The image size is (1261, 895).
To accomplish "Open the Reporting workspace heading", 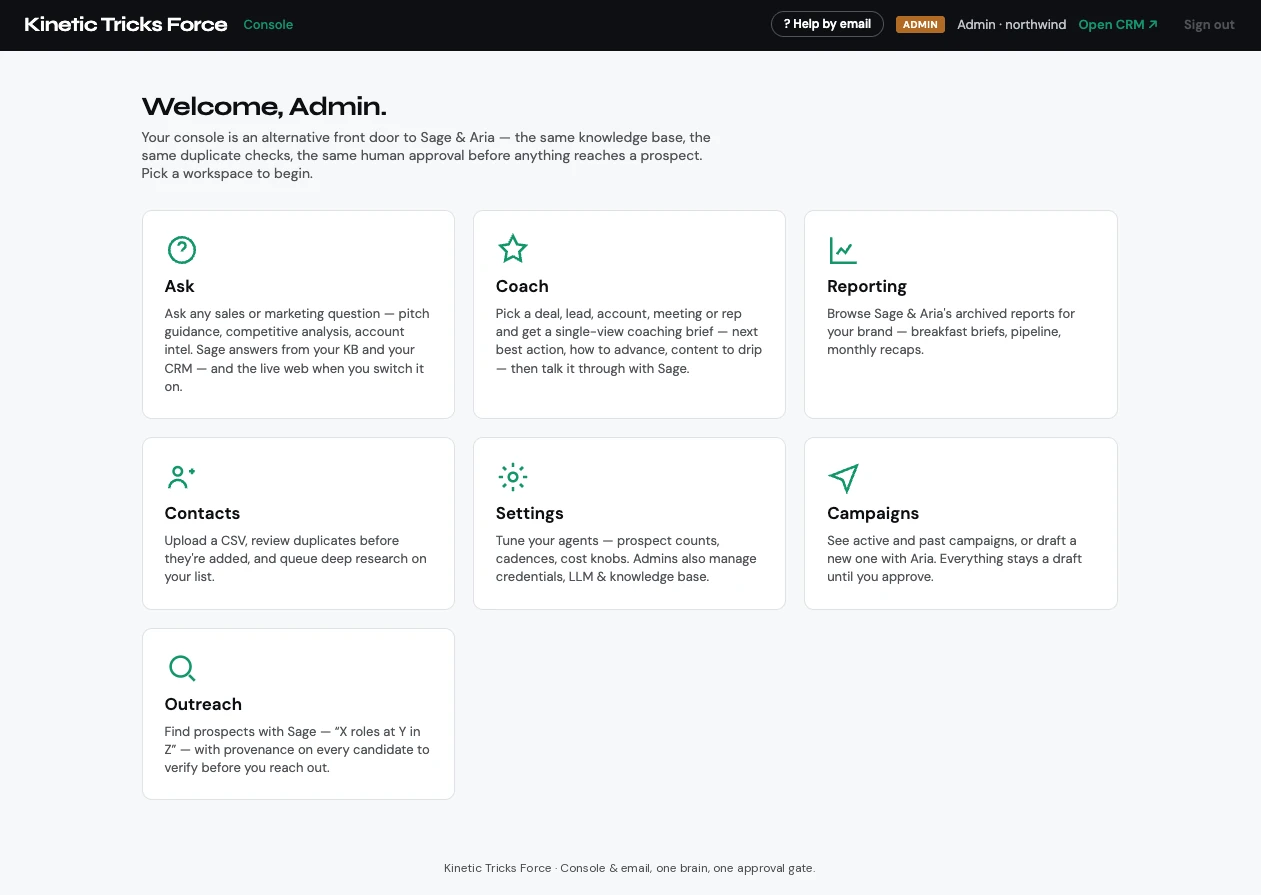I will tap(867, 286).
